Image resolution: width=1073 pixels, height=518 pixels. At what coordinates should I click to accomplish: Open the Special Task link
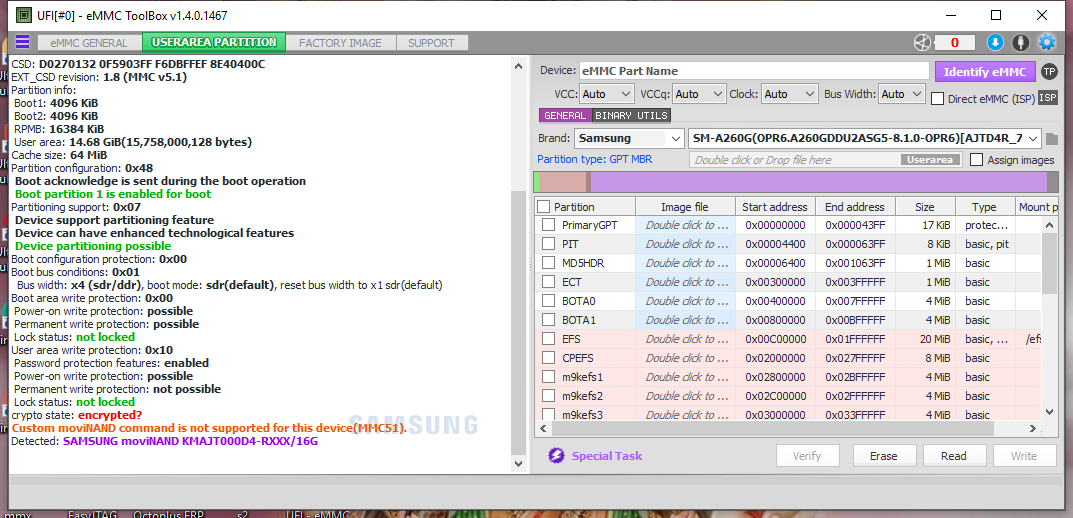point(607,456)
